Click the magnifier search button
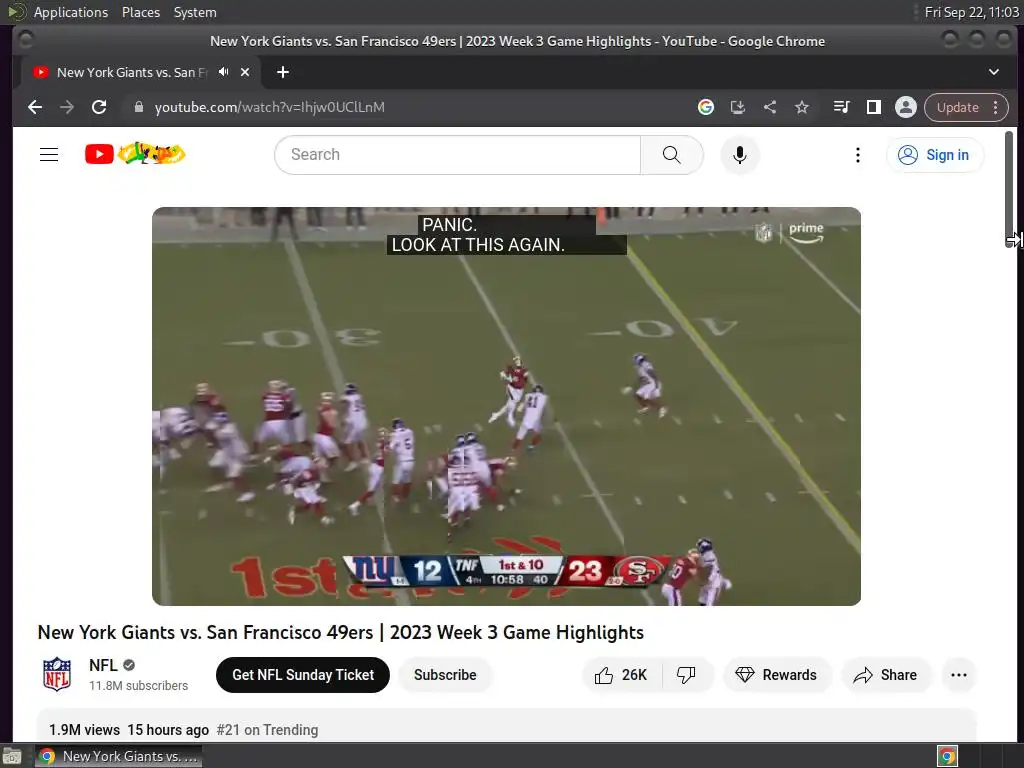 pyautogui.click(x=671, y=155)
